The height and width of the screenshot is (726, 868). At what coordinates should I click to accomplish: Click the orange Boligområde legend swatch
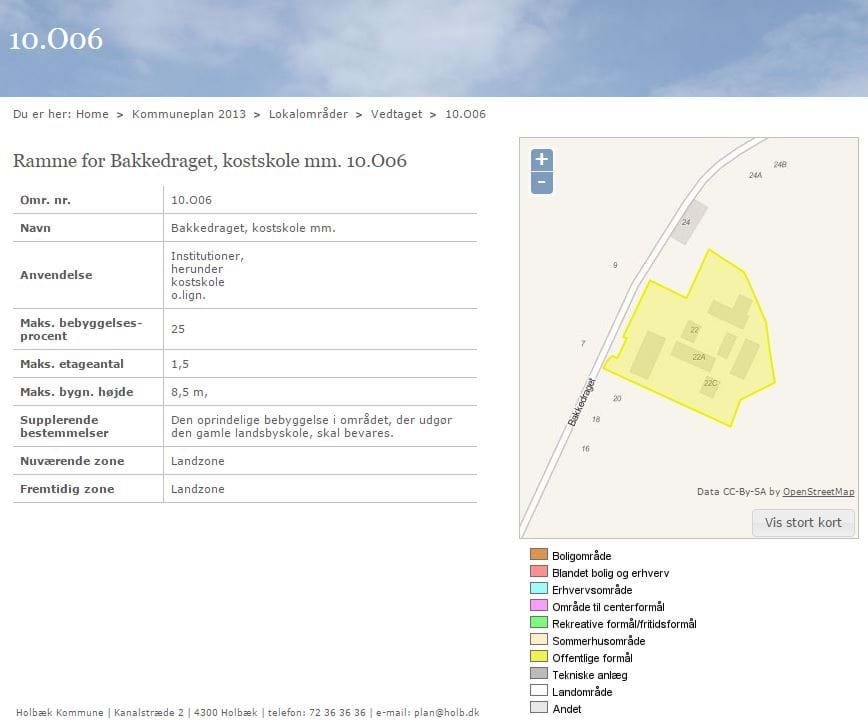(538, 555)
